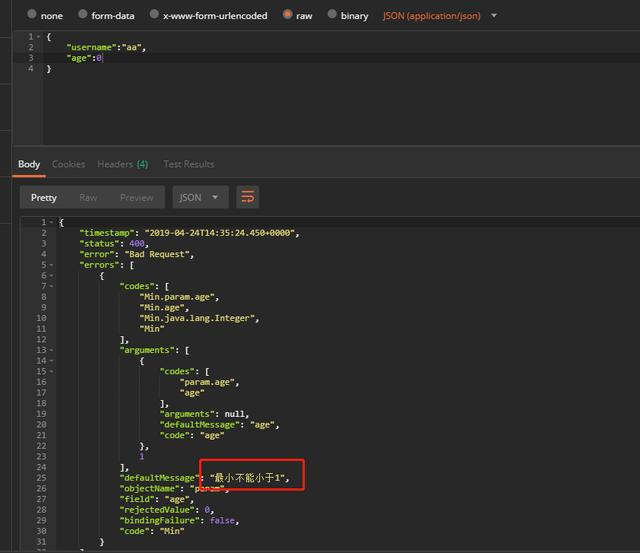
Task: Select the 'none' body type radio button
Action: point(32,16)
